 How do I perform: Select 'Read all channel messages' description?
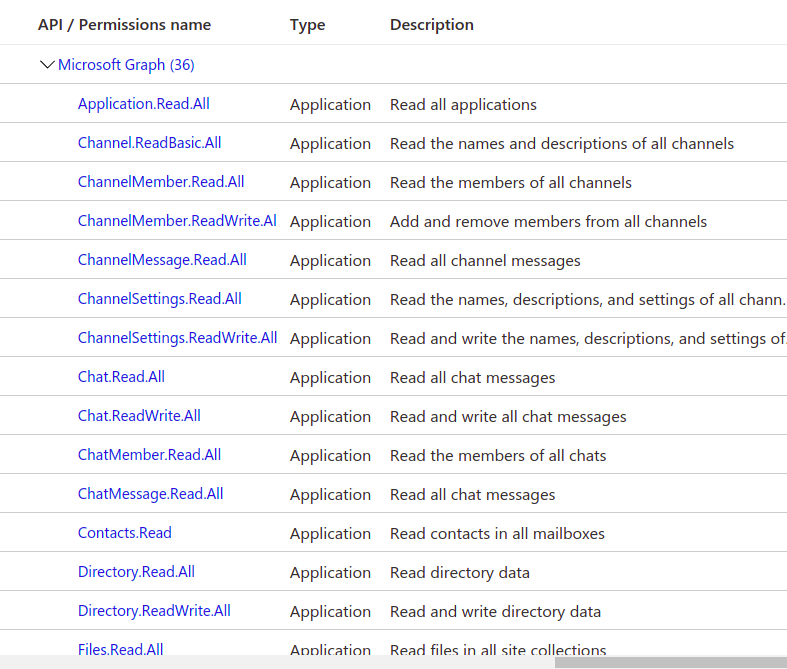(485, 260)
